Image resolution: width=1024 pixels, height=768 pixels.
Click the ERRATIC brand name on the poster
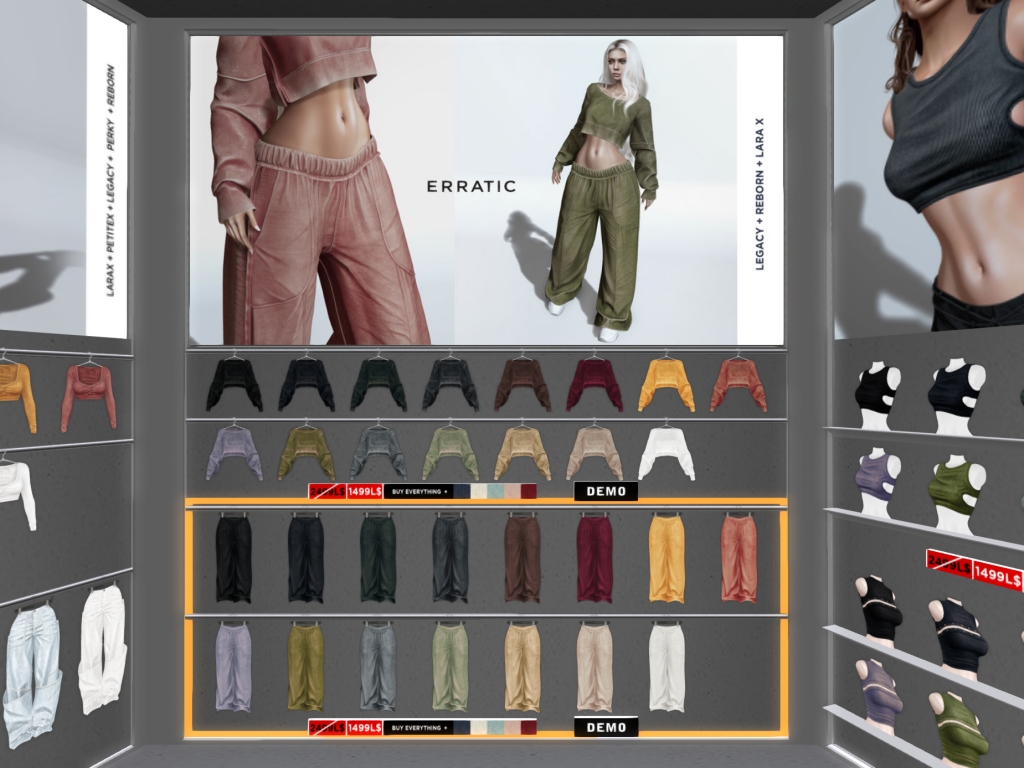(x=472, y=186)
